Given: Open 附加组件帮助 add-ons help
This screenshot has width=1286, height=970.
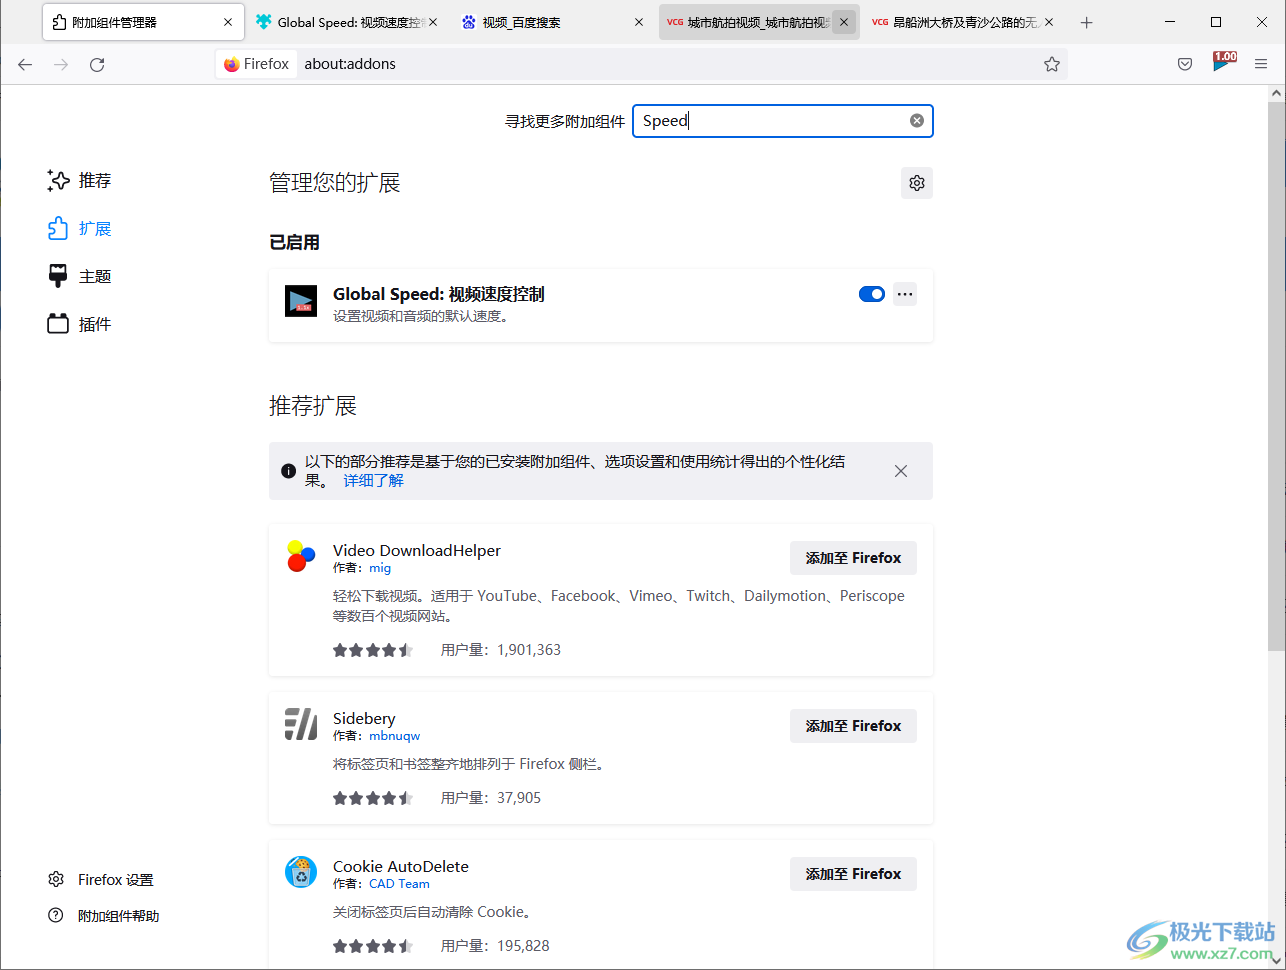Looking at the screenshot, I should 104,916.
